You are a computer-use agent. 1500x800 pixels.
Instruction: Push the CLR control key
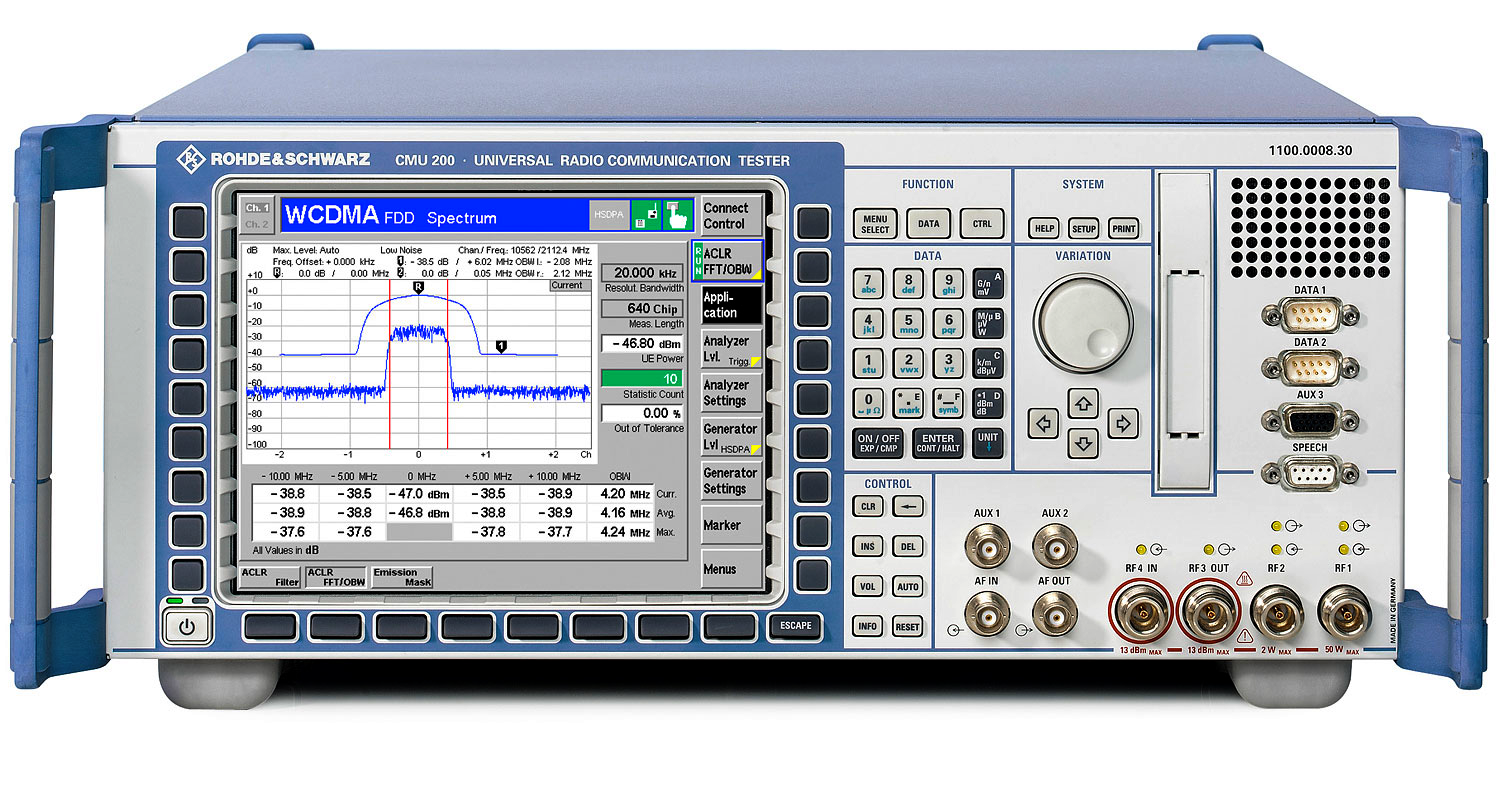867,507
